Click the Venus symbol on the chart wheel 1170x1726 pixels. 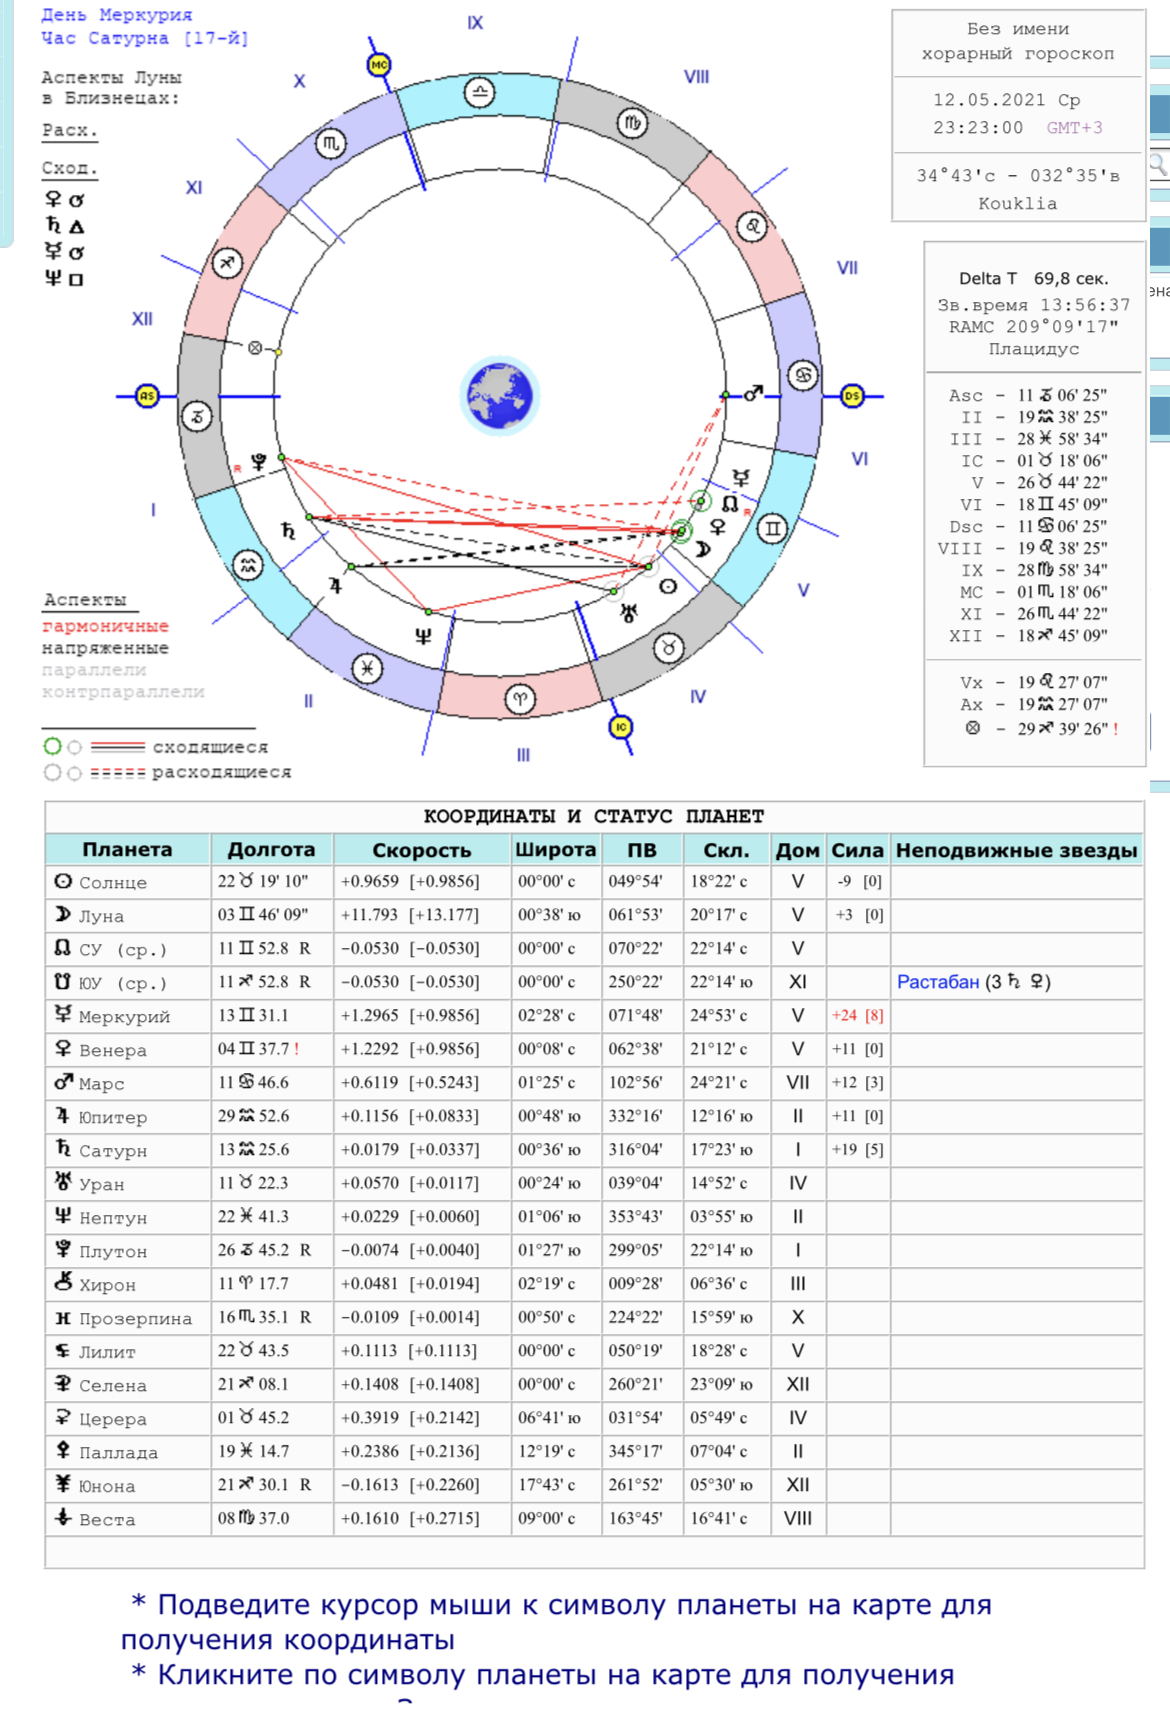(x=717, y=527)
